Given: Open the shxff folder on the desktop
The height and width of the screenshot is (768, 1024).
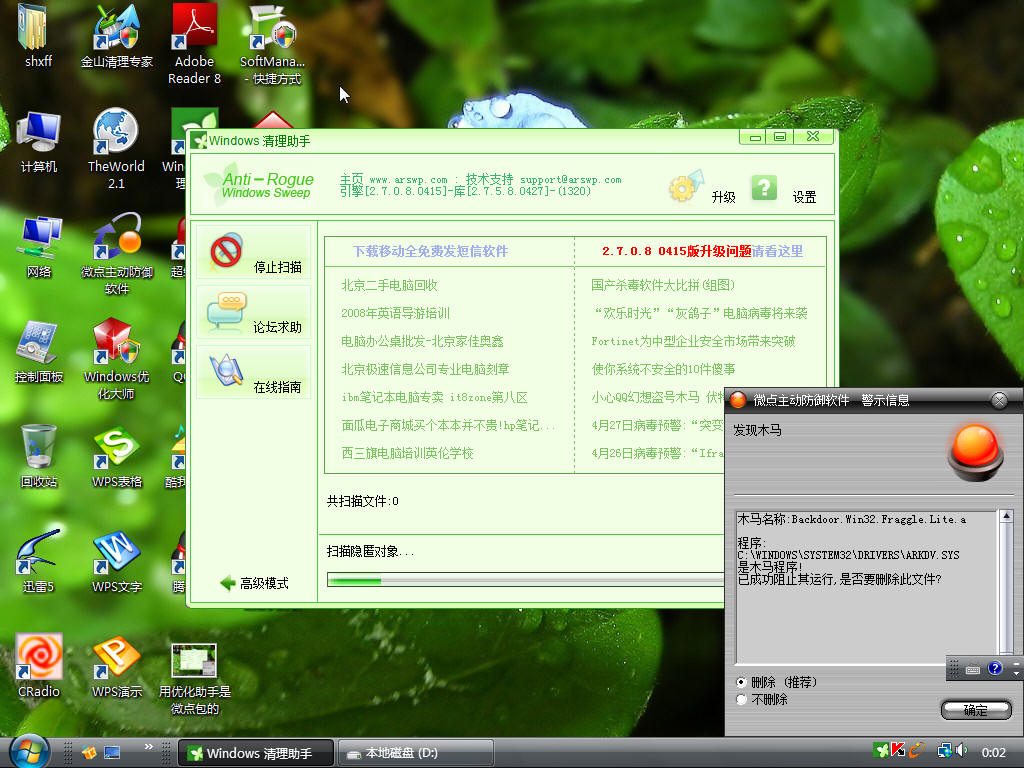Looking at the screenshot, I should click(x=39, y=35).
